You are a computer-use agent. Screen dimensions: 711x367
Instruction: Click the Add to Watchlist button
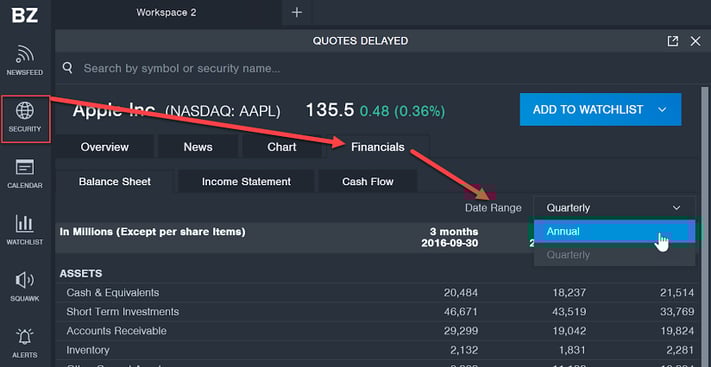pyautogui.click(x=600, y=109)
